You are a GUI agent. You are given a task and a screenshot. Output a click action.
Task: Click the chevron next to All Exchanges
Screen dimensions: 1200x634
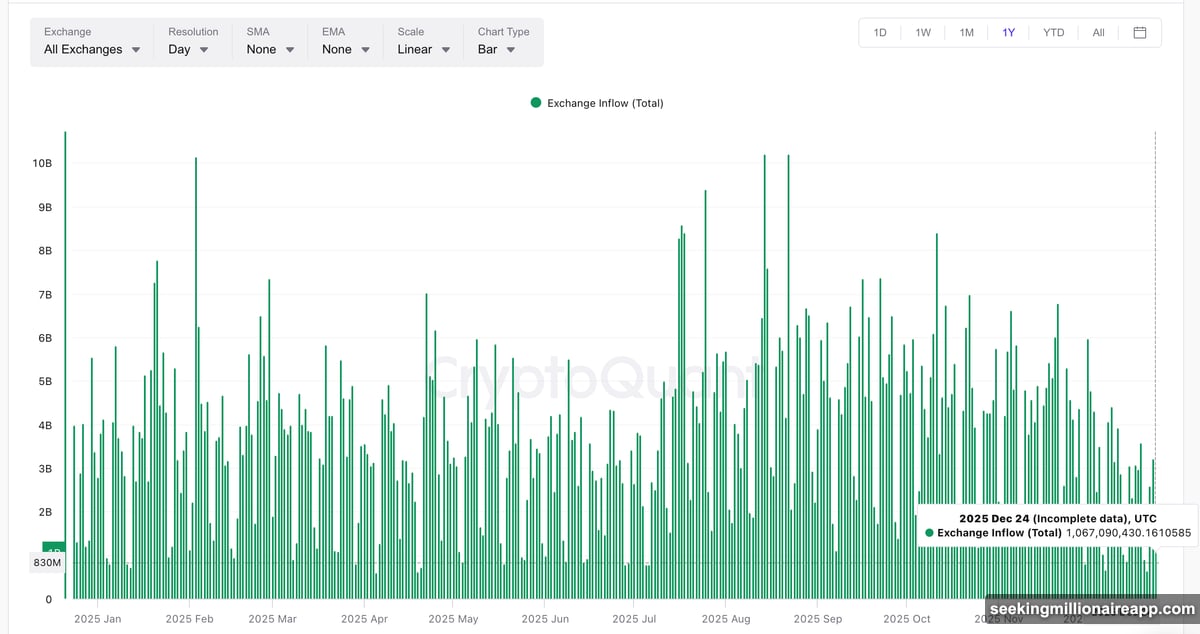[136, 49]
